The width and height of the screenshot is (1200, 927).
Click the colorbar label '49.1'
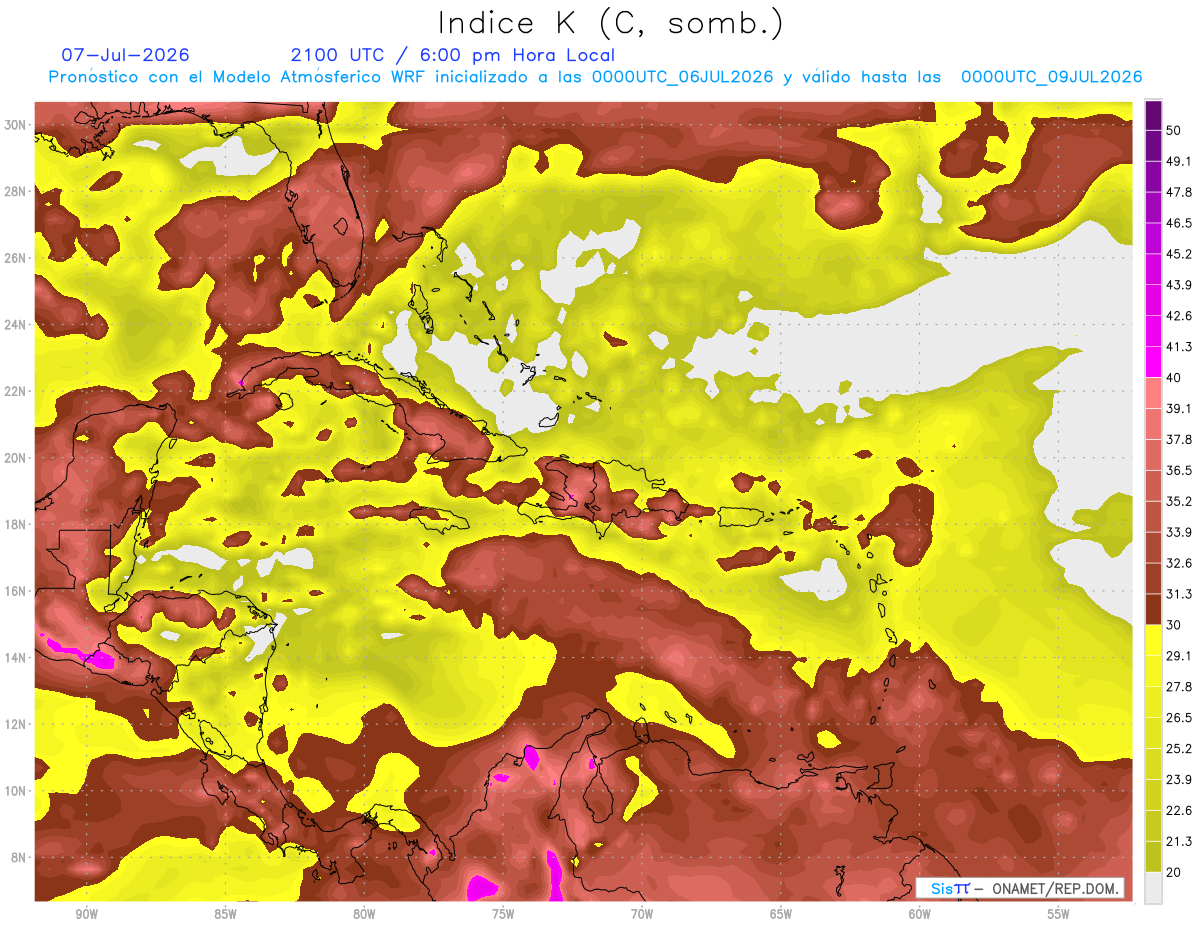click(1178, 161)
